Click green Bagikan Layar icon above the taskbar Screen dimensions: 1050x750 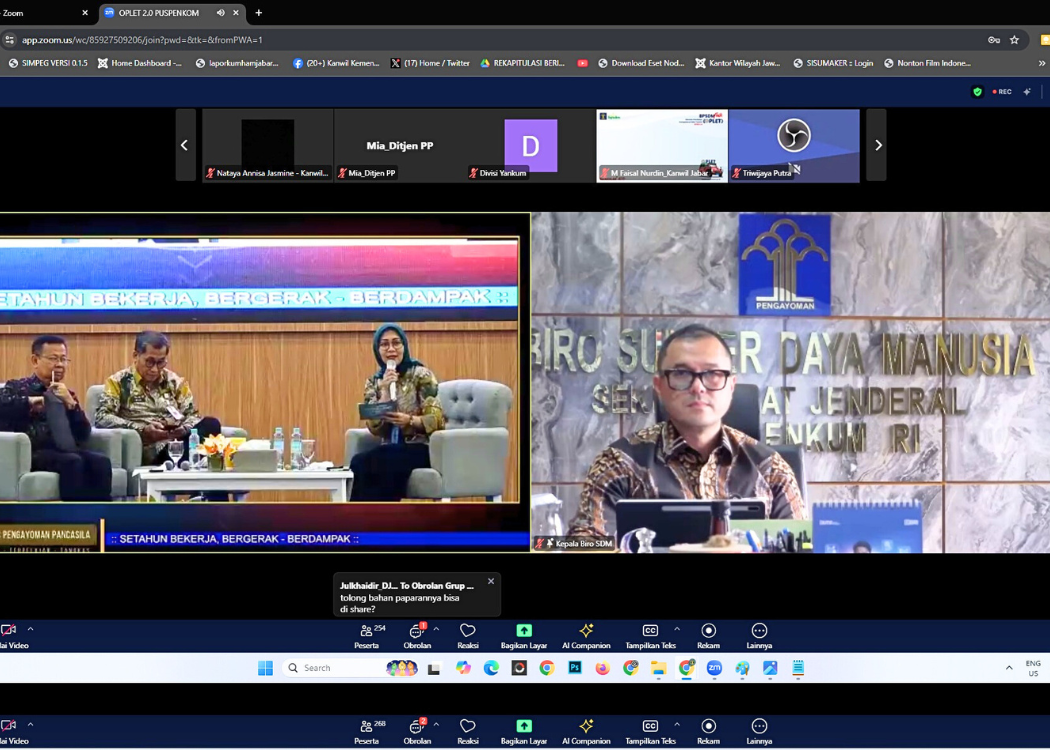(524, 635)
